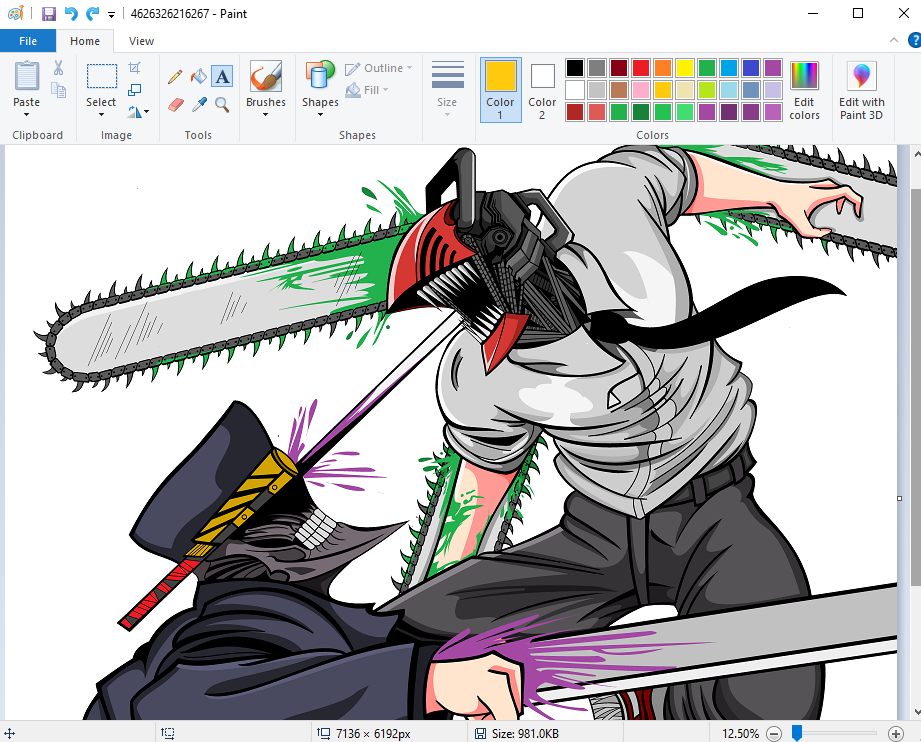Open the Rotate dropdown
Image resolution: width=921 pixels, height=742 pixels.
[x=138, y=111]
